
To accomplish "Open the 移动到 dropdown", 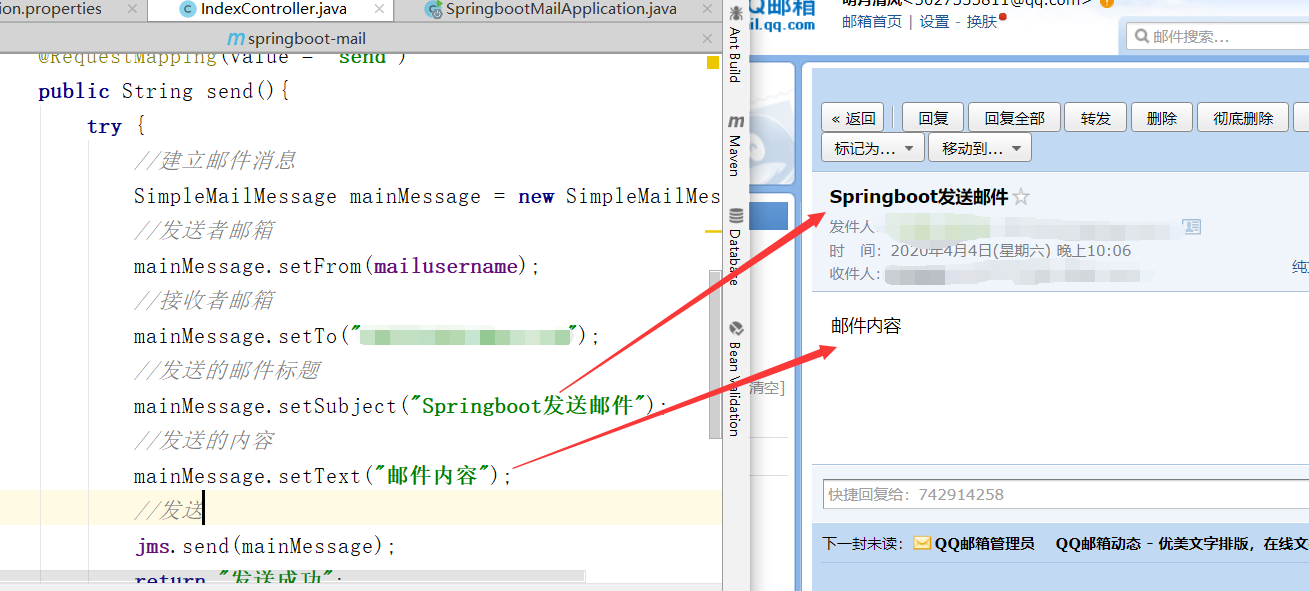I will click(x=980, y=147).
